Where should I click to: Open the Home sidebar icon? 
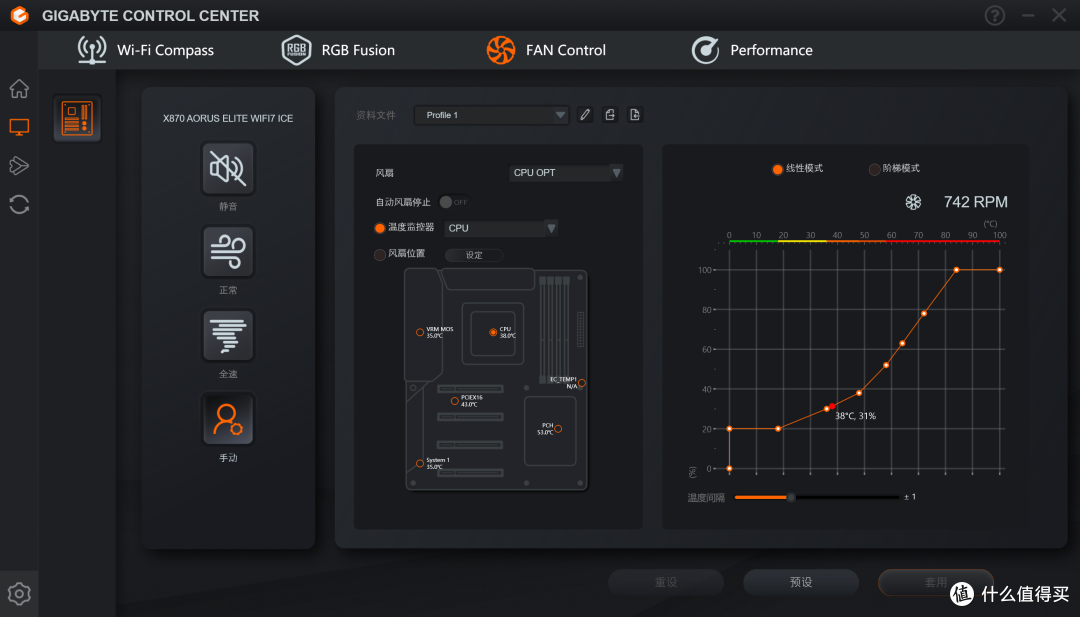19,88
